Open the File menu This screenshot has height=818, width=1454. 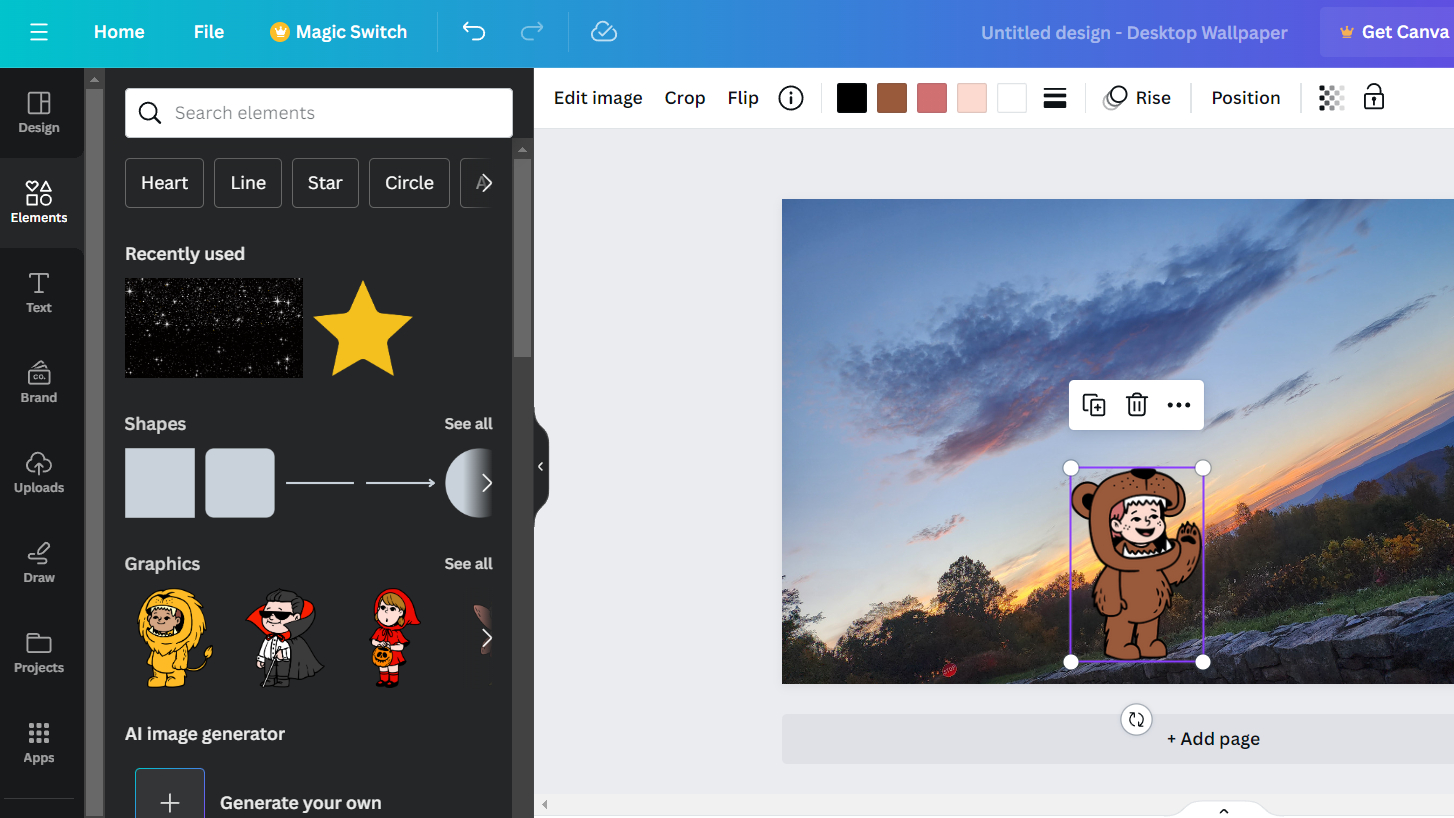tap(209, 32)
